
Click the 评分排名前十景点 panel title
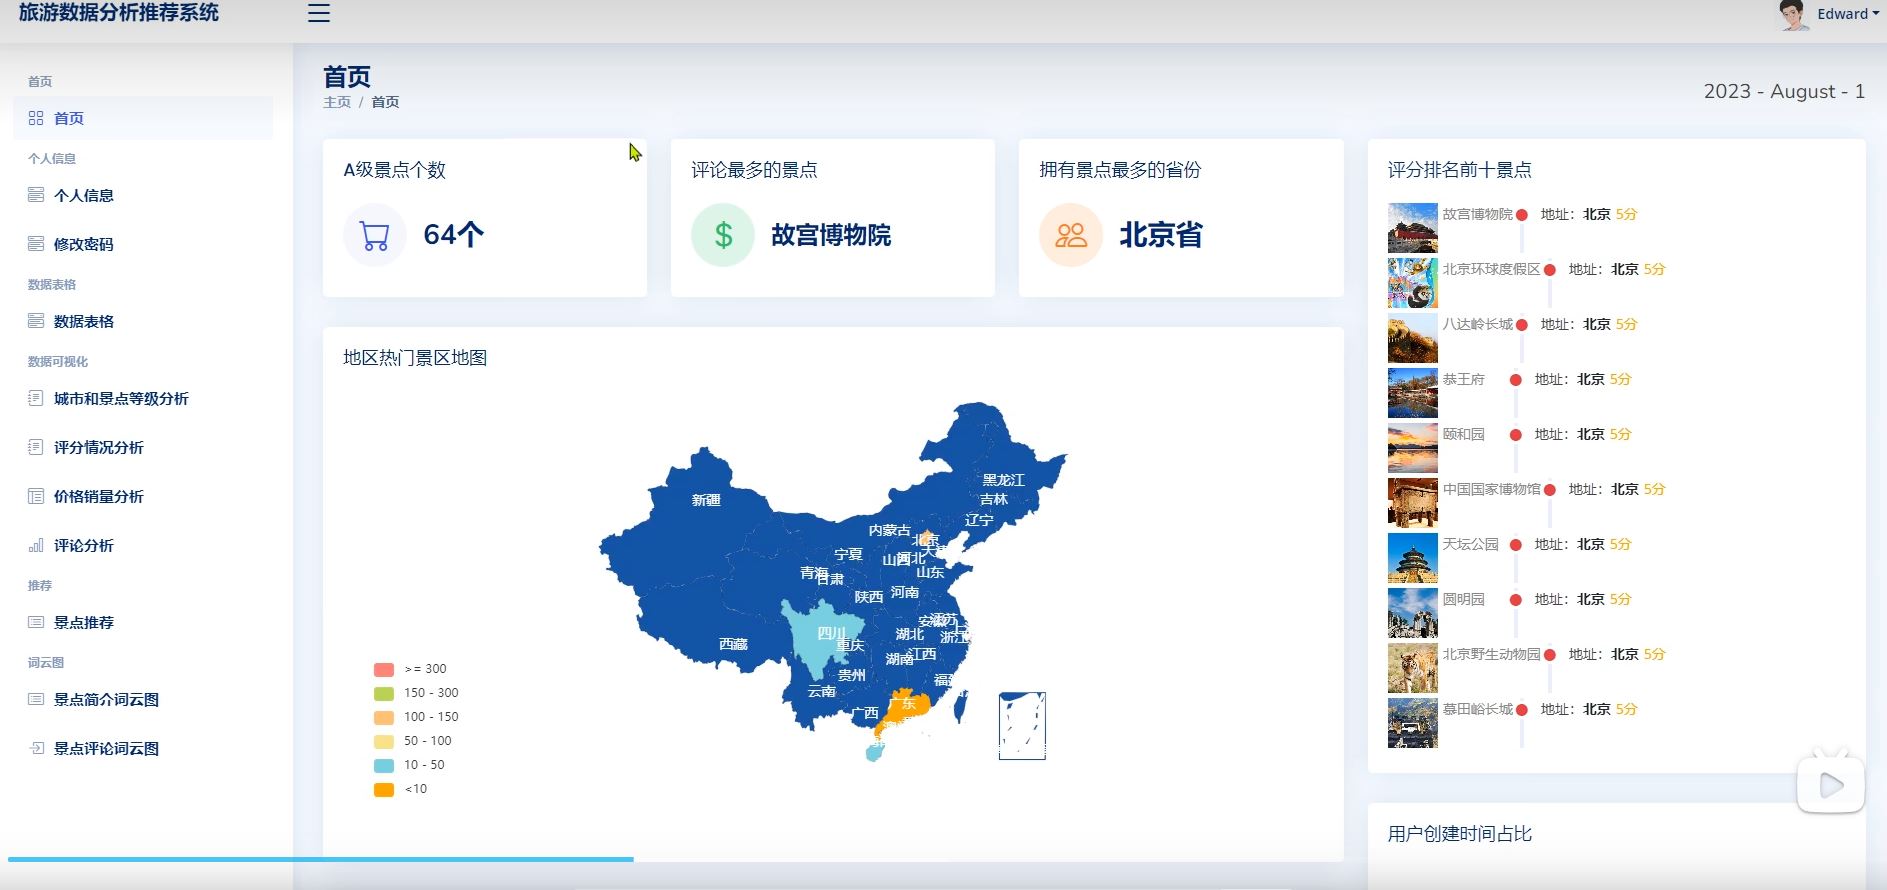coord(1459,170)
